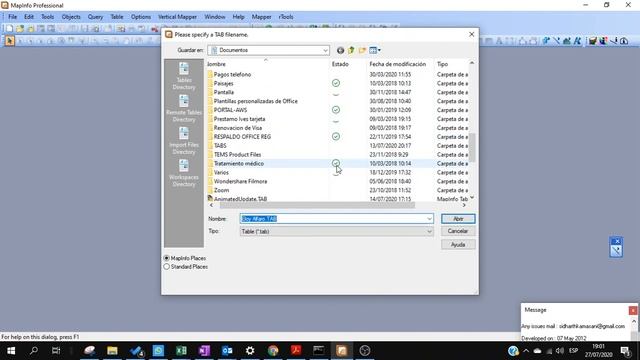The height and width of the screenshot is (360, 640).
Task: Open the Query menu
Action: [x=95, y=17]
